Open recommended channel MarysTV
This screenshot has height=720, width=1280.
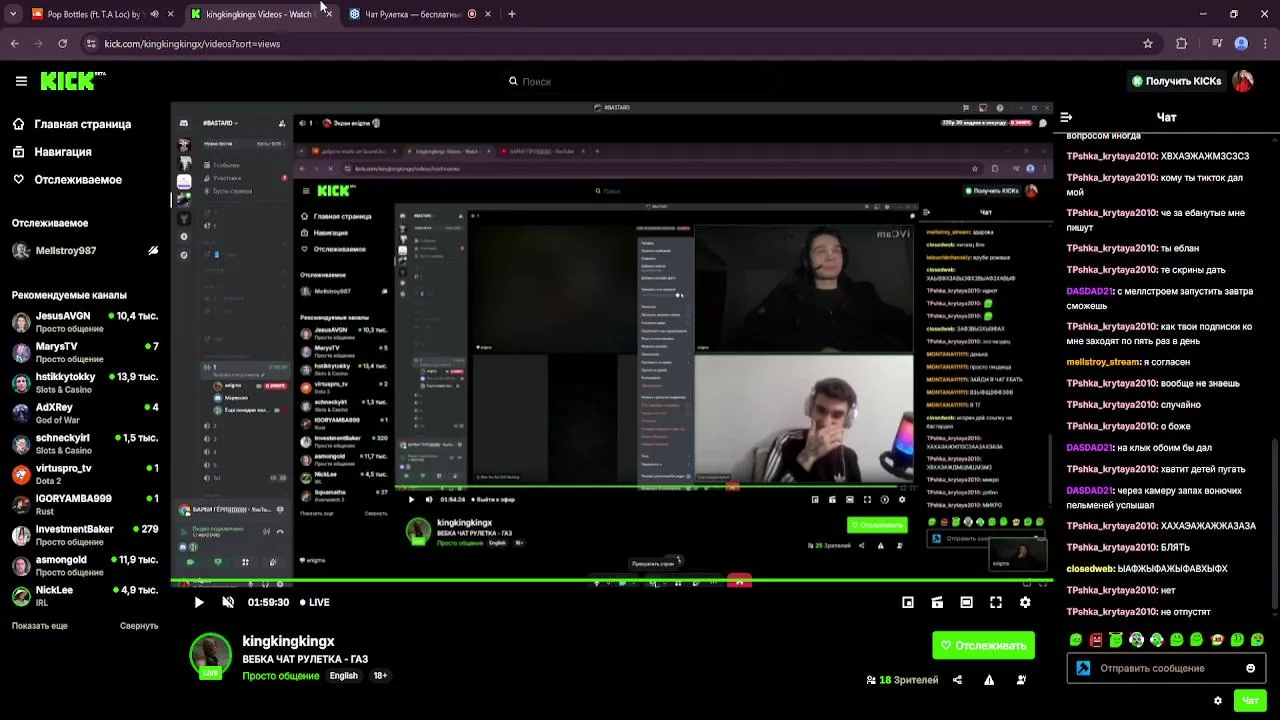(x=85, y=352)
